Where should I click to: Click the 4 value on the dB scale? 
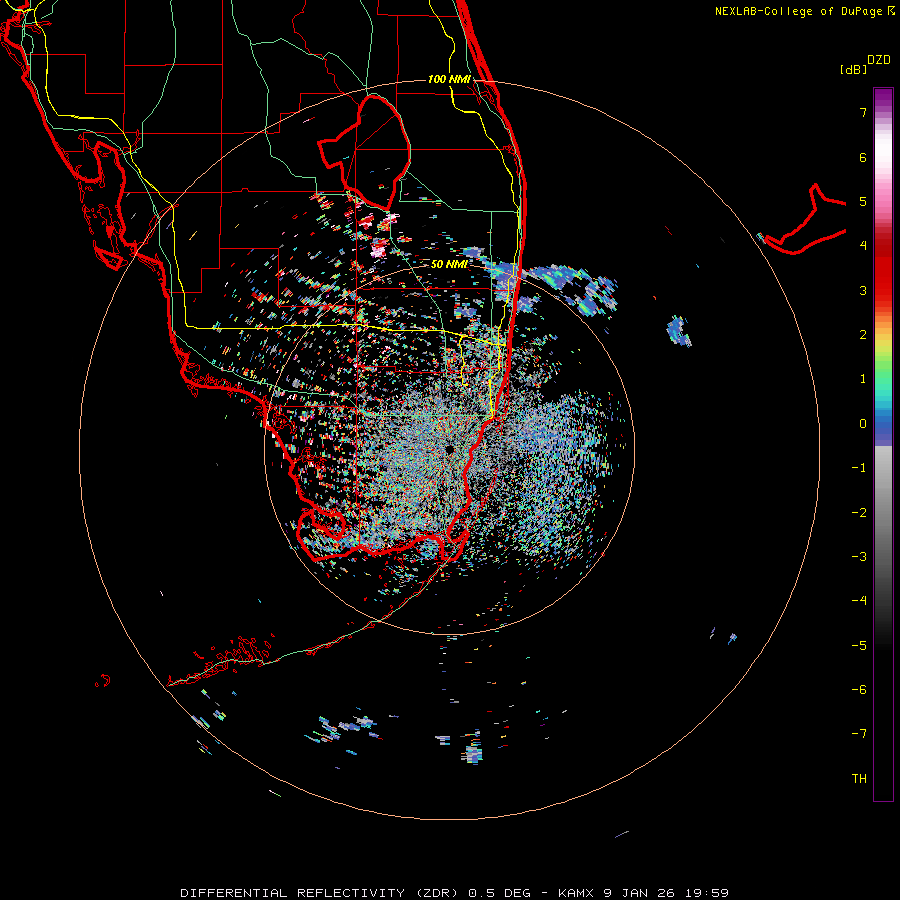pyautogui.click(x=863, y=245)
